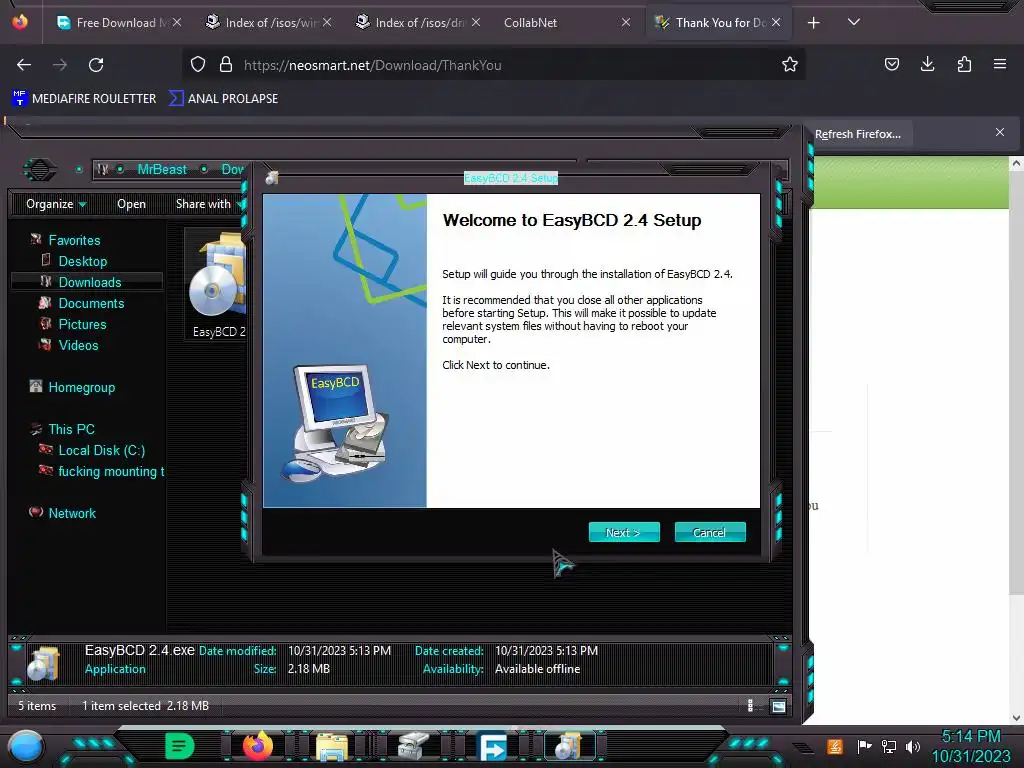Open the tracking protection shield icon
The image size is (1024, 768).
pyautogui.click(x=198, y=65)
